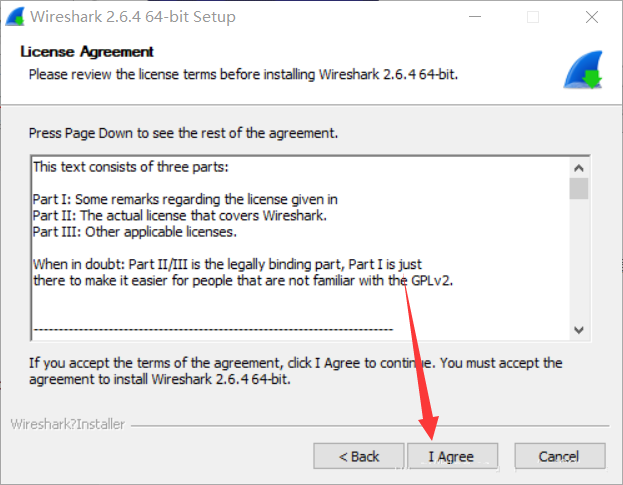Click the license text scroll down arrow
This screenshot has width=623, height=485.
tap(578, 330)
